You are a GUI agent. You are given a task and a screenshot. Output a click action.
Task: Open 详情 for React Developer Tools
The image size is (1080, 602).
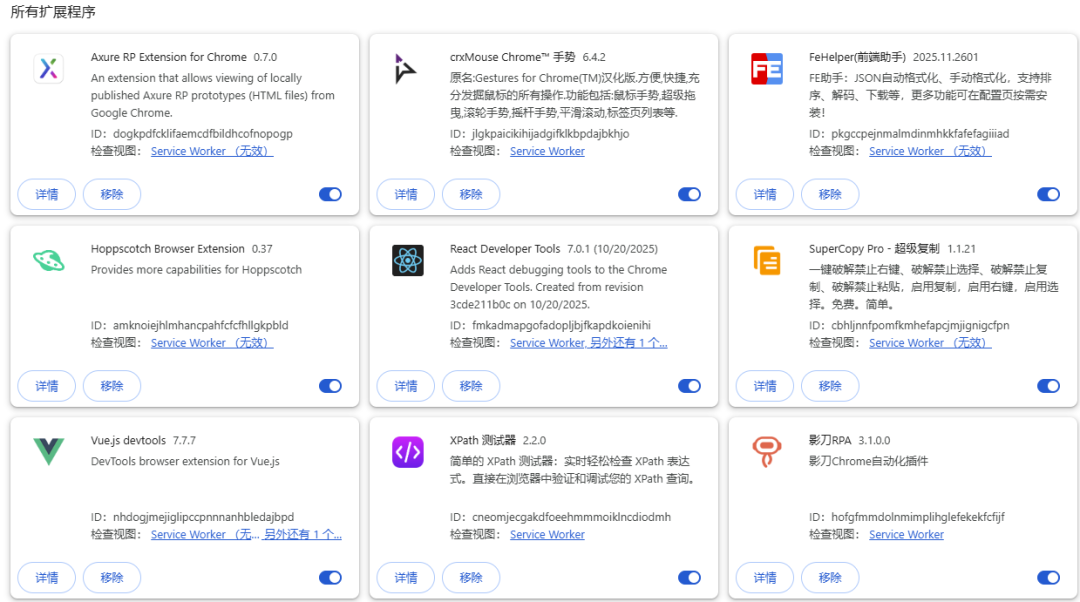pyautogui.click(x=406, y=386)
